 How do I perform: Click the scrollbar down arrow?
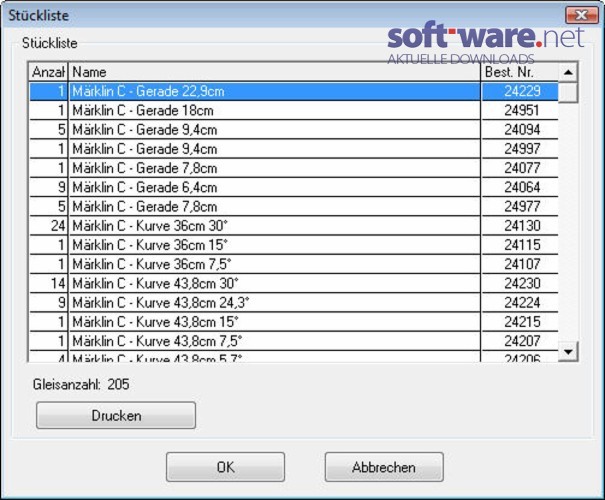coord(568,351)
